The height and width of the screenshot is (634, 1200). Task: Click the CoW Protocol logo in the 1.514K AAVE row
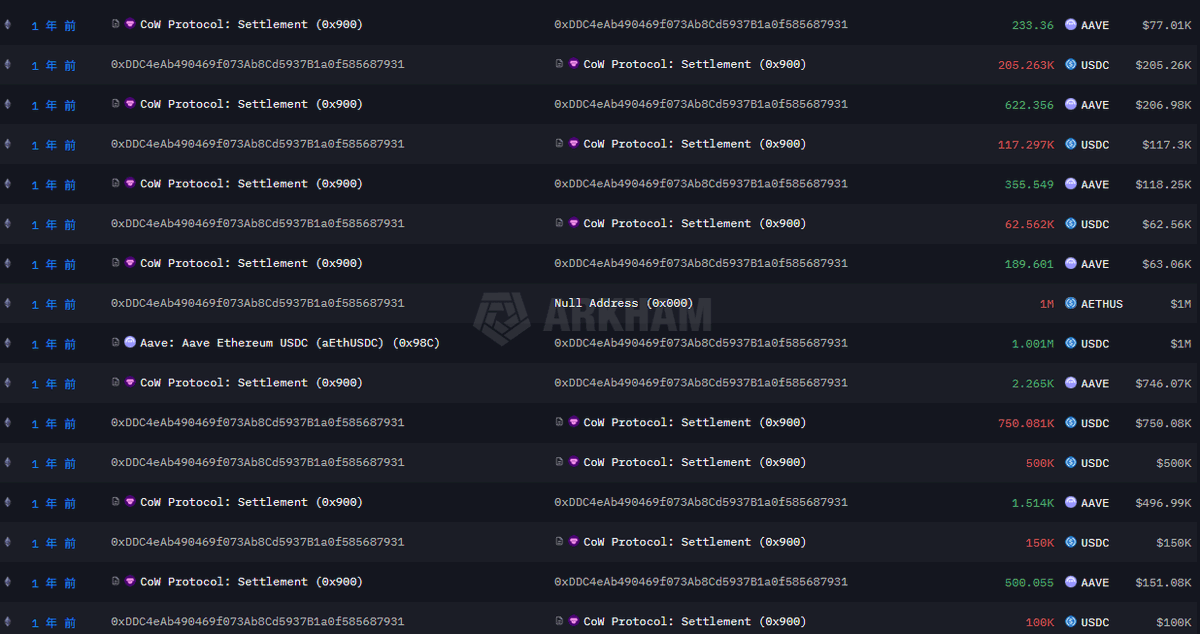[130, 502]
